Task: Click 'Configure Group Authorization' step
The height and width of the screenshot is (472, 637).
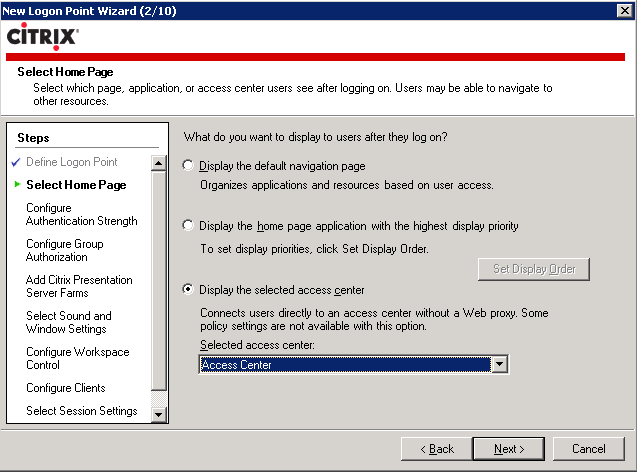Action: [65, 251]
